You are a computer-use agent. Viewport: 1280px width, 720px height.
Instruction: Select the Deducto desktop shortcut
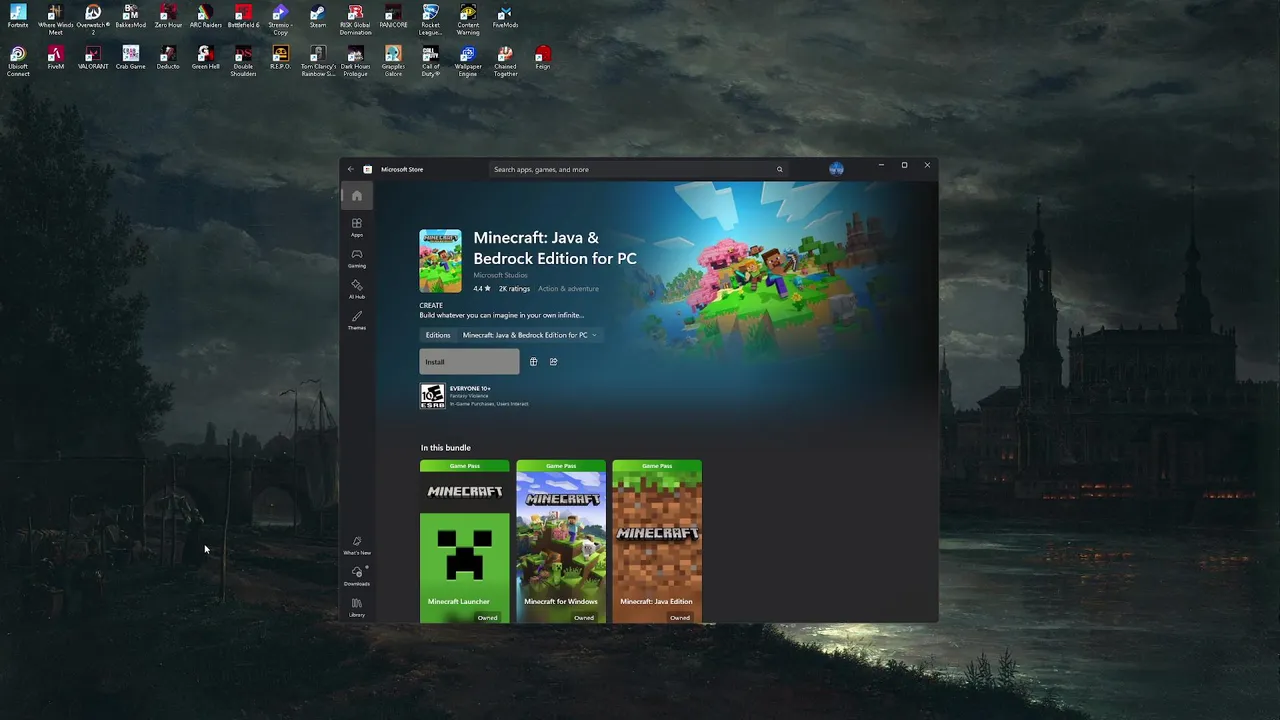(x=168, y=58)
